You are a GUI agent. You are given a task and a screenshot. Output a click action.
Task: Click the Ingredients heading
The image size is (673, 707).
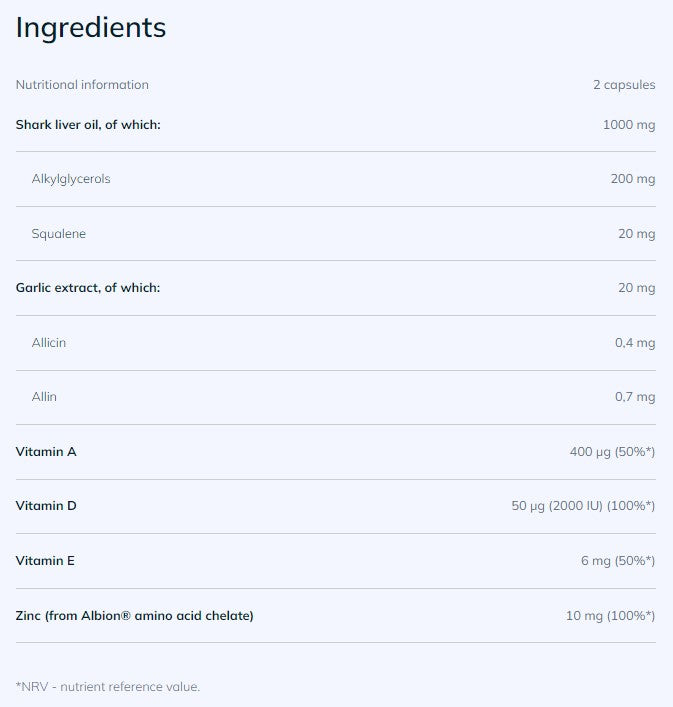coord(91,28)
